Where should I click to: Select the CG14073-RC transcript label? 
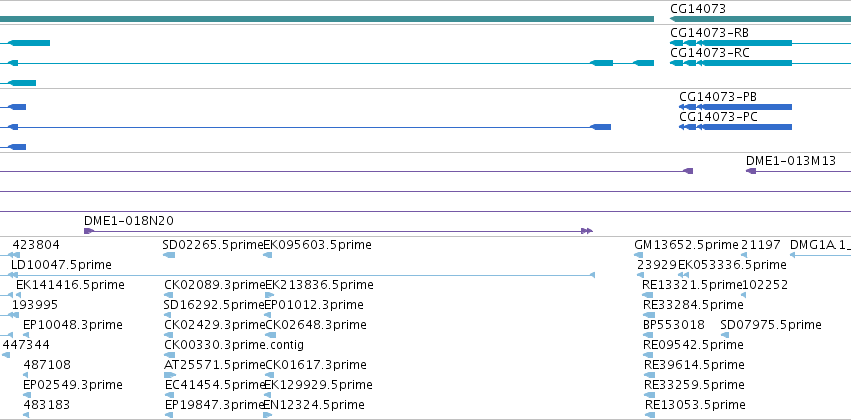point(710,53)
